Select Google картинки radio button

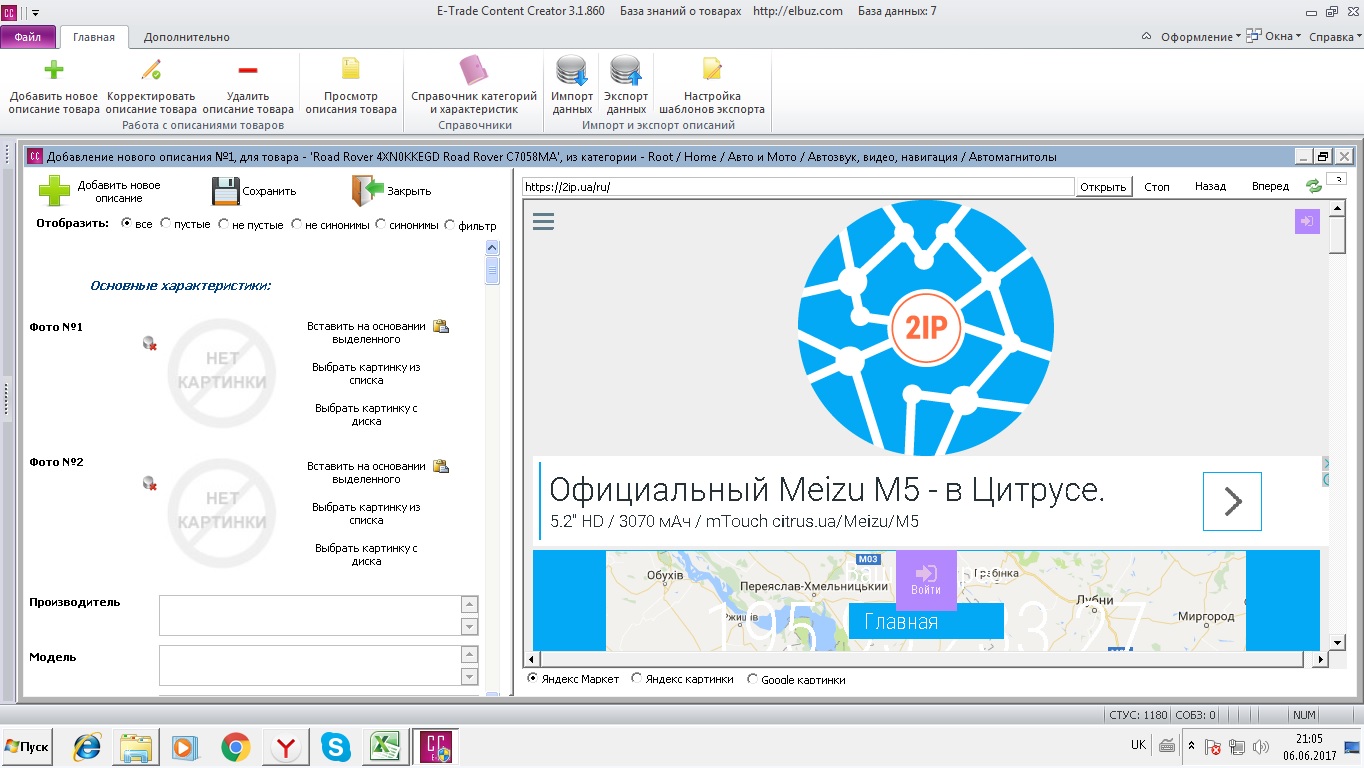752,678
